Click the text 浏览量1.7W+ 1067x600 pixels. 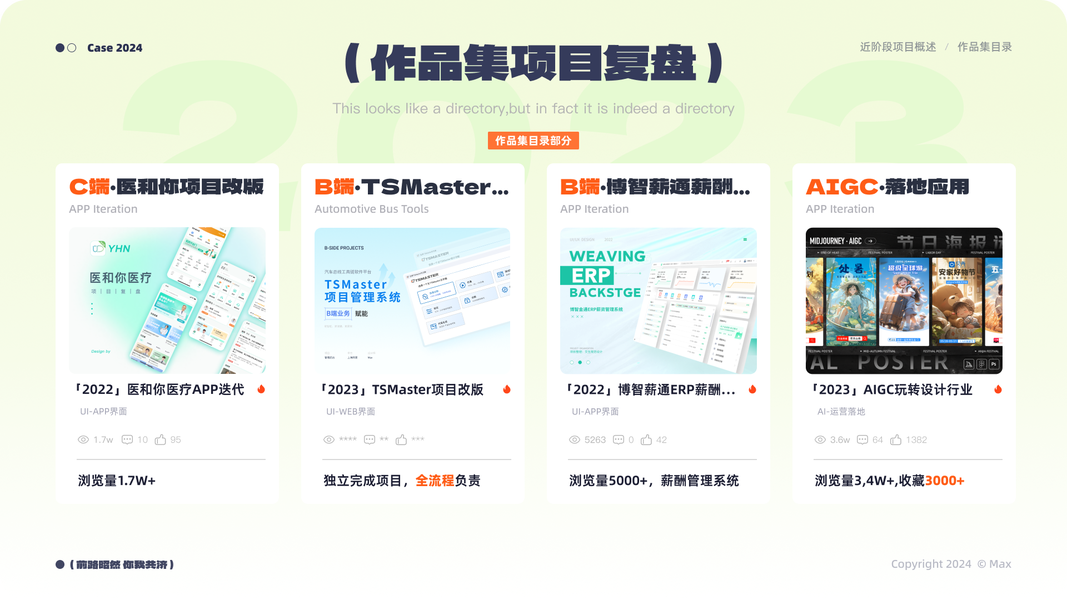116,481
